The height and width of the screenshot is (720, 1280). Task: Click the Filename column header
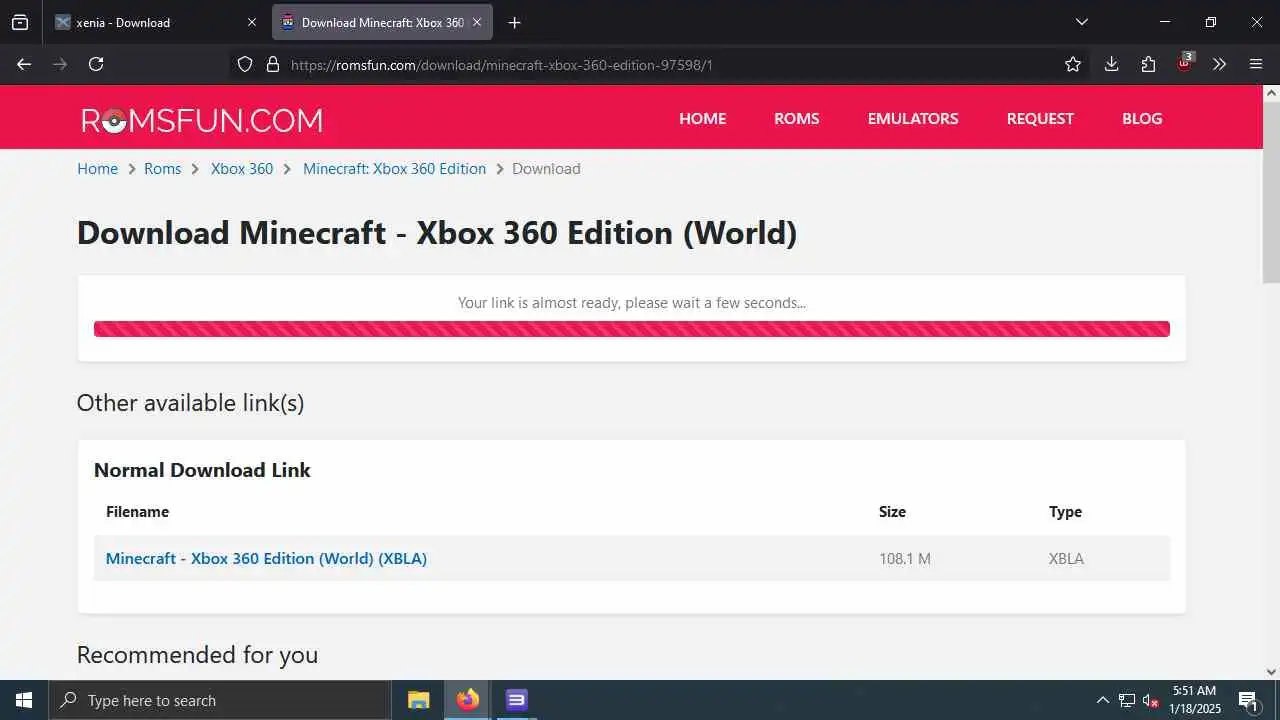click(137, 512)
